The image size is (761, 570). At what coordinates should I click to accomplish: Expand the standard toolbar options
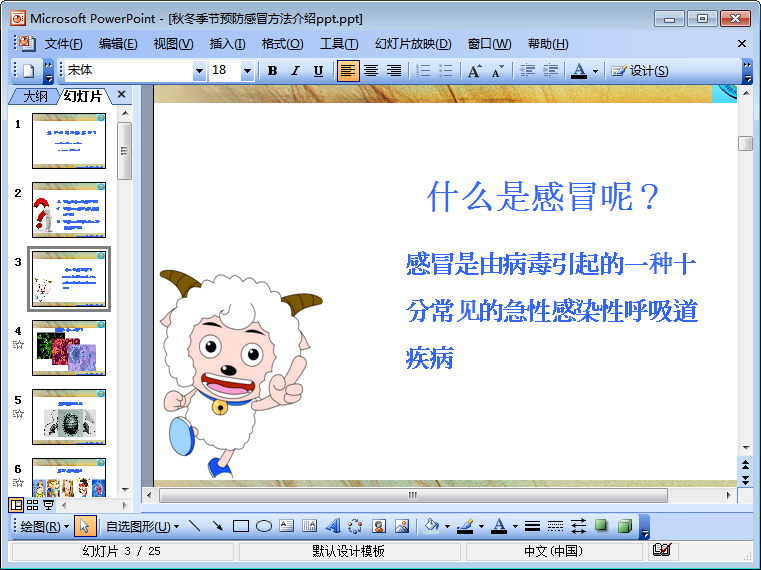(48, 71)
